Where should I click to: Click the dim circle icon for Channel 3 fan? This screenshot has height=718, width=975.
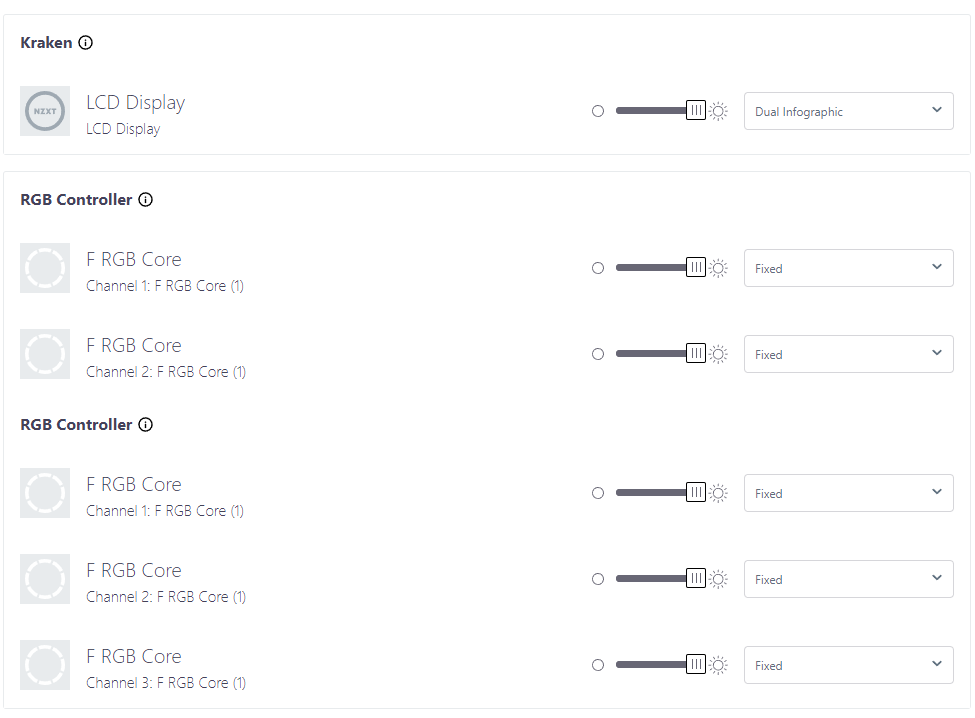598,665
